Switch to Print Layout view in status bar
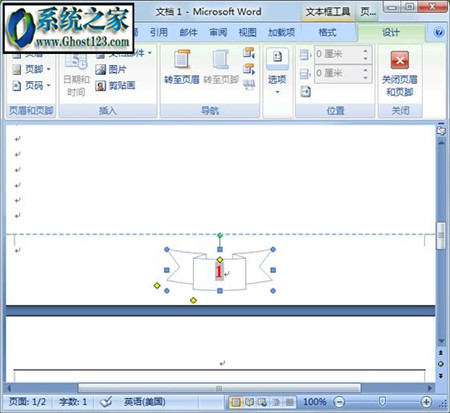 pyautogui.click(x=236, y=402)
